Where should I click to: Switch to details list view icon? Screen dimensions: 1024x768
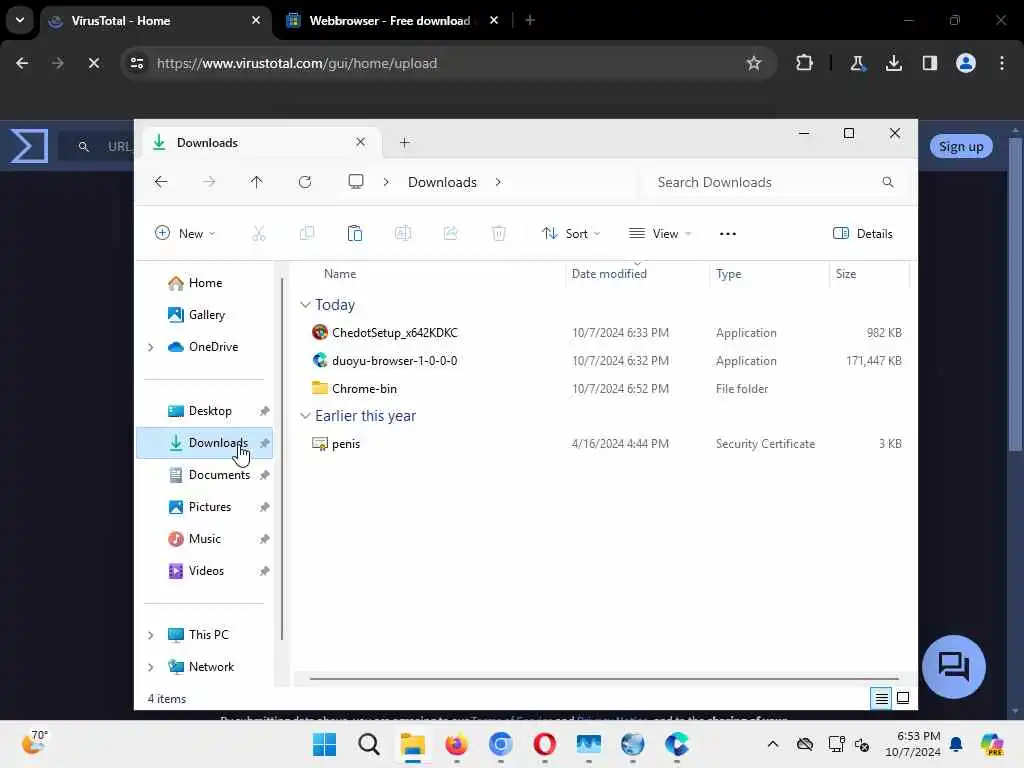tap(881, 699)
